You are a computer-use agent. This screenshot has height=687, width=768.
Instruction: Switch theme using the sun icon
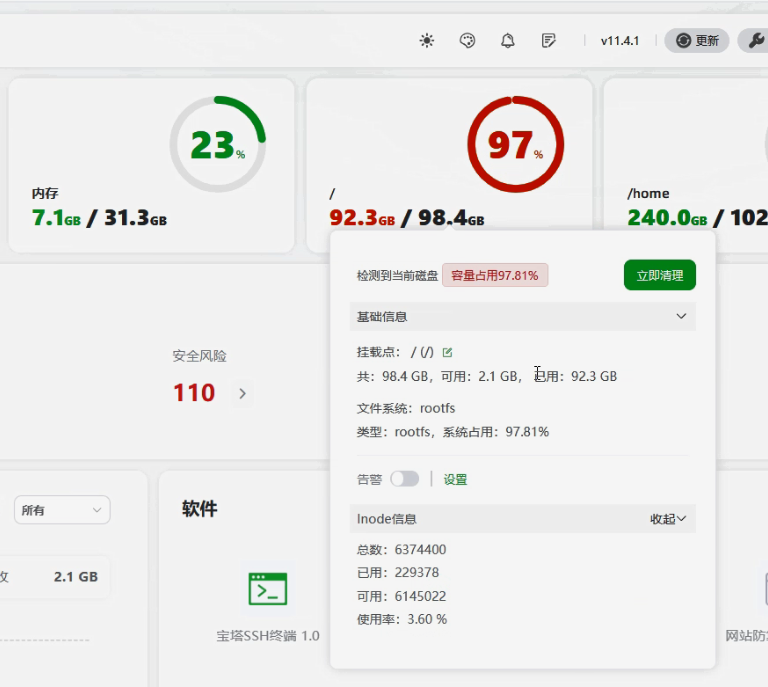click(427, 41)
